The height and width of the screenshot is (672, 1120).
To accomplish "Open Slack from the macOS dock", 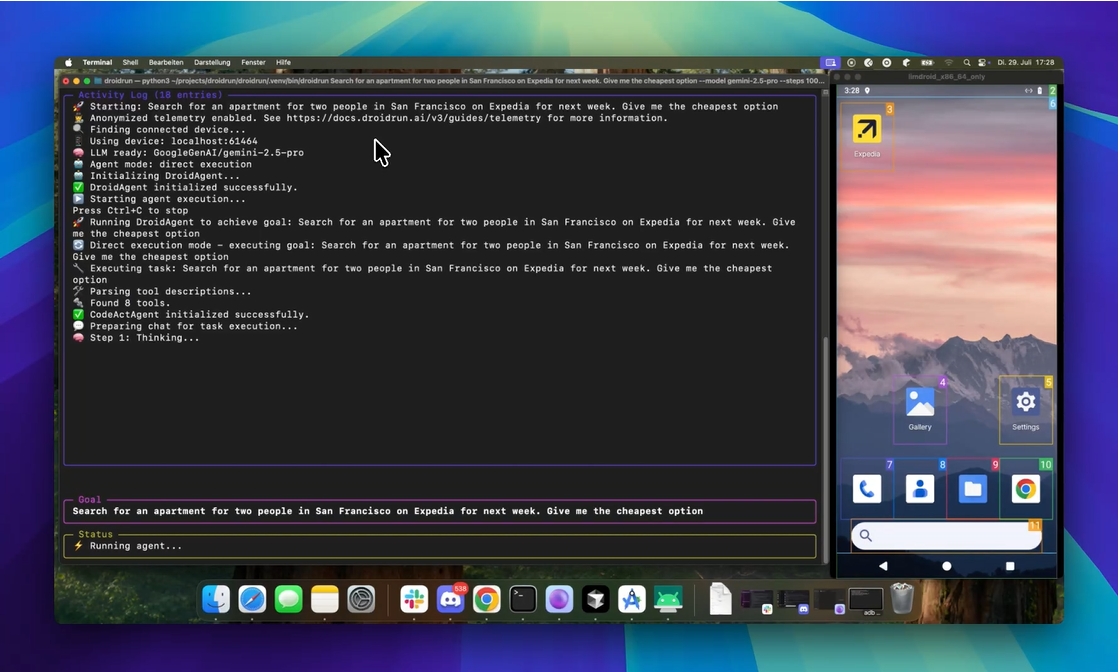I will (414, 599).
